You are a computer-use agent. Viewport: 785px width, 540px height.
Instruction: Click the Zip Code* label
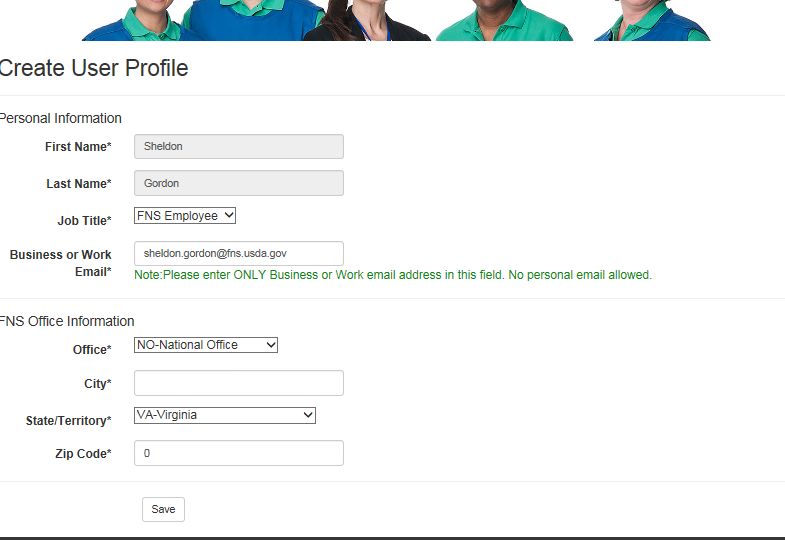tap(83, 453)
